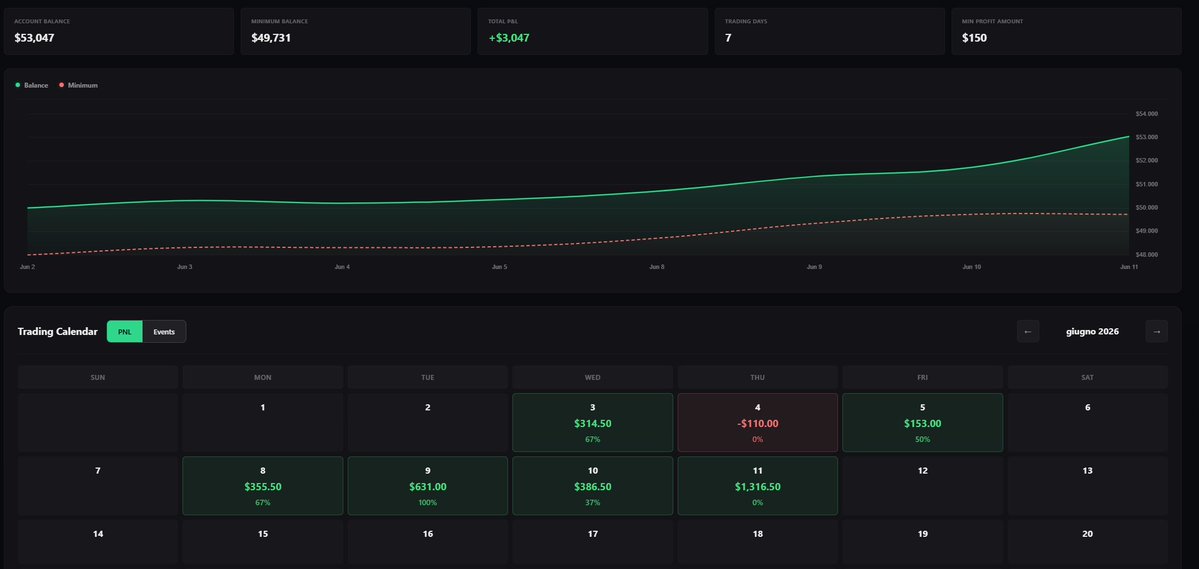Viewport: 1199px width, 569px height.
Task: Select the Min Profit Amount $150 card
Action: coord(1067,31)
